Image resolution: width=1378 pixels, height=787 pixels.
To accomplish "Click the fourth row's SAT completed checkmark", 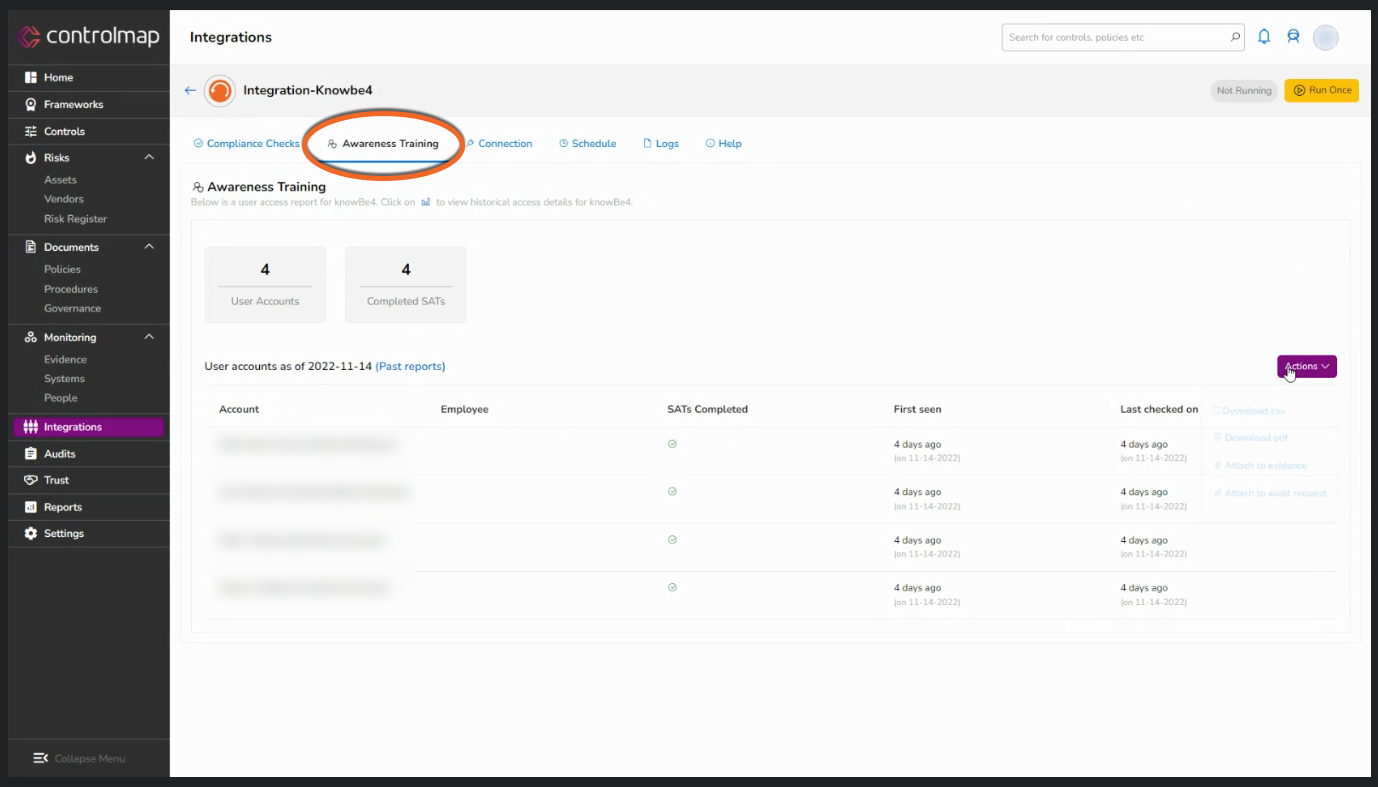I will 672,587.
